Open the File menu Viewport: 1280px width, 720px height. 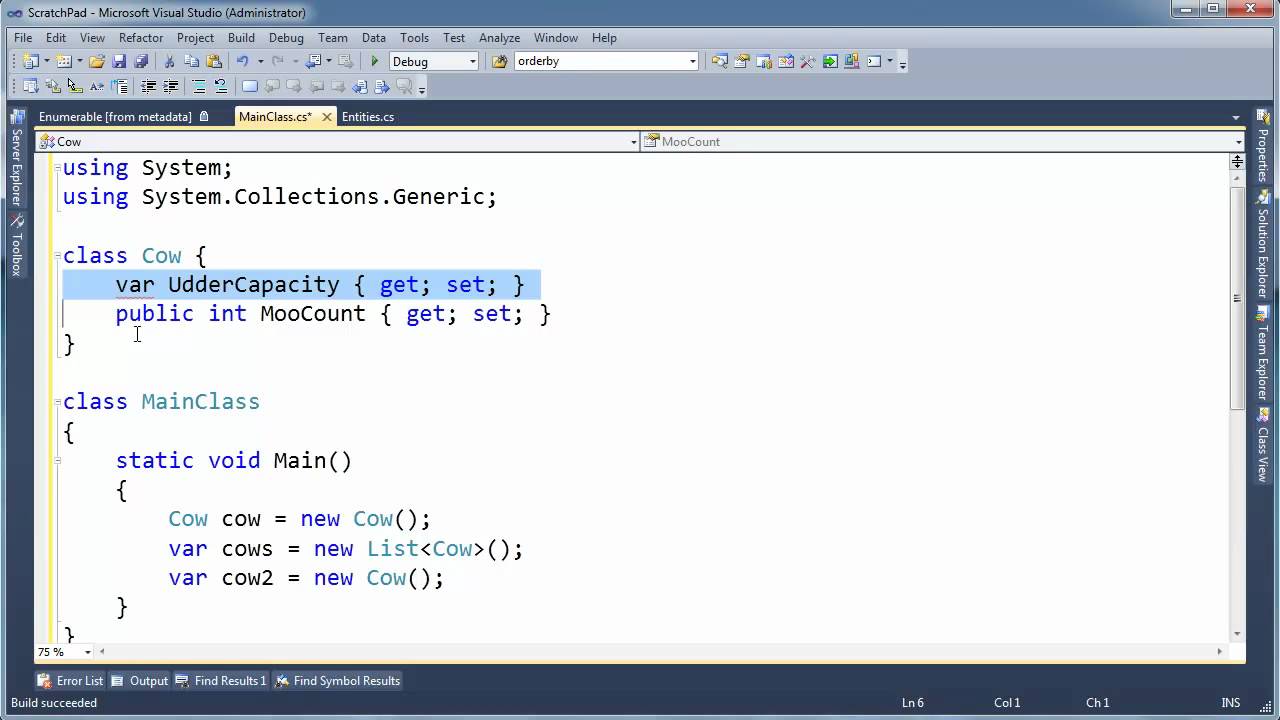pyautogui.click(x=23, y=38)
